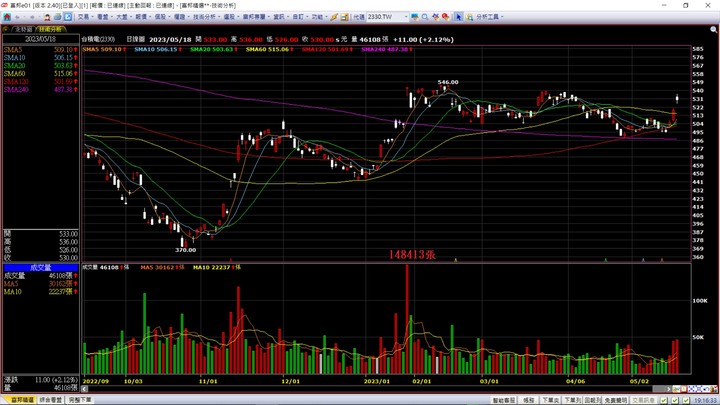Click the blue-orange star tool icon

[435, 17]
